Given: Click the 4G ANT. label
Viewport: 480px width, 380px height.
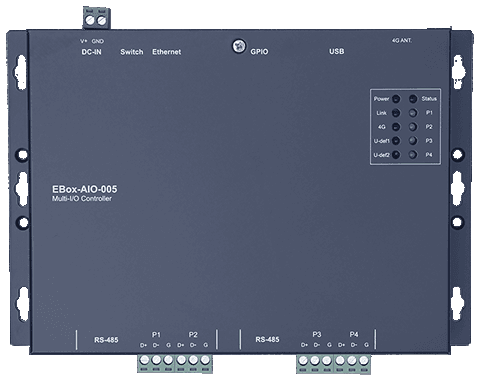Looking at the screenshot, I should (402, 40).
